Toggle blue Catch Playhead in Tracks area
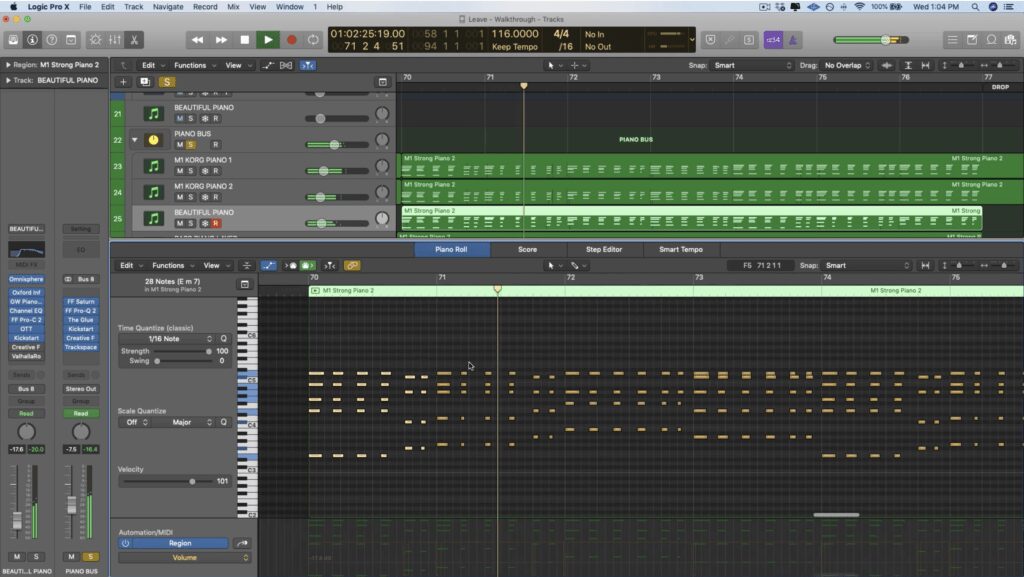The image size is (1024, 577). pyautogui.click(x=307, y=65)
